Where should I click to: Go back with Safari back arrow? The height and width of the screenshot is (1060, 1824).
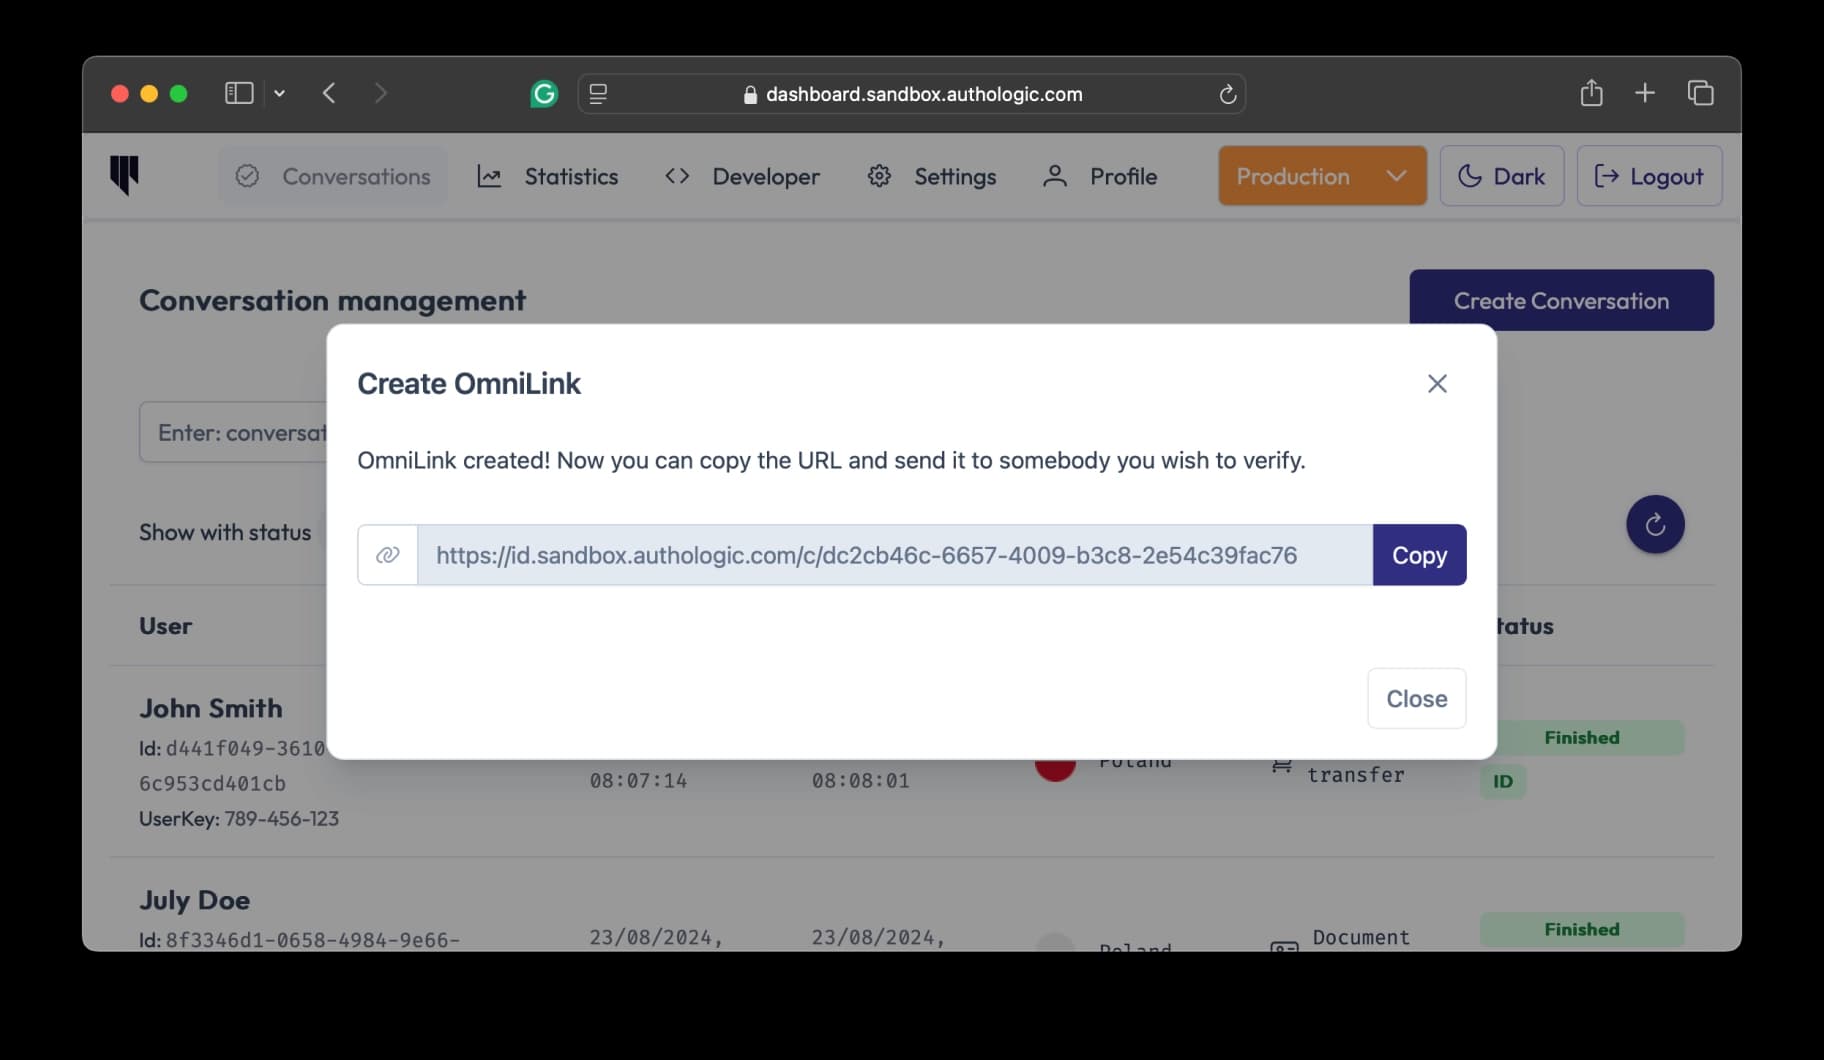point(329,93)
